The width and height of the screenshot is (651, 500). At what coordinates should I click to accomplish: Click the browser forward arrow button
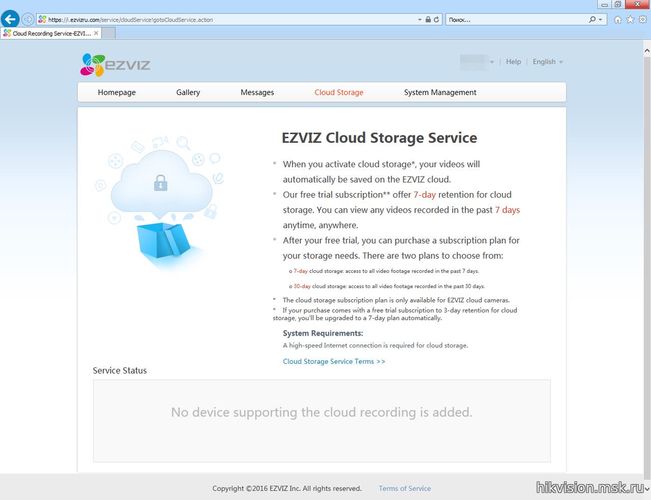pyautogui.click(x=27, y=19)
